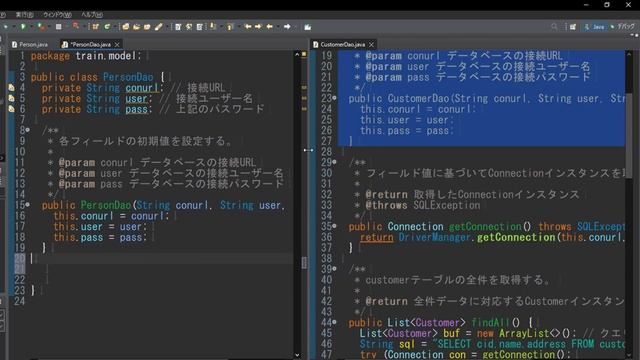This screenshot has width=640, height=360.
Task: Click the 'conurl' field on line 4
Action: pos(141,87)
